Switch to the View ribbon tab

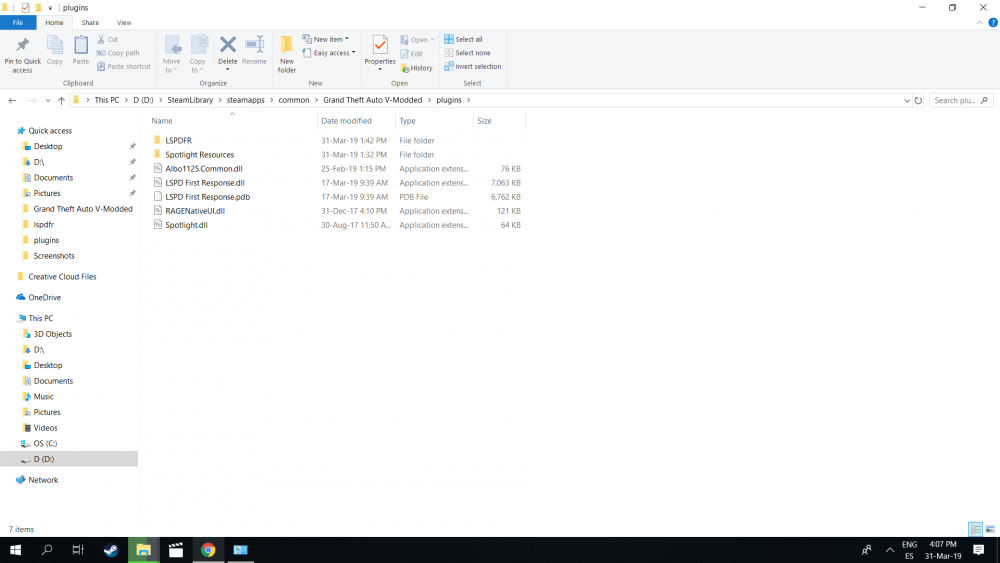(x=124, y=22)
